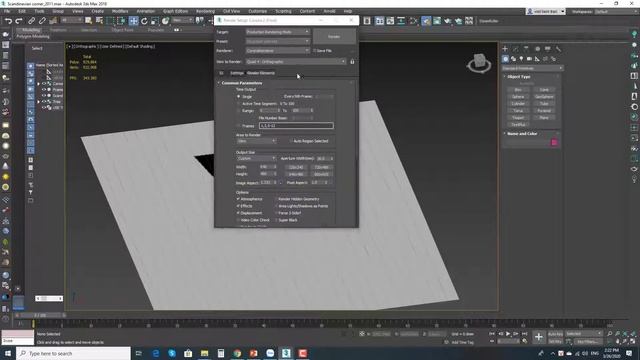Switch to the Settings tab in Render Setup
Image resolution: width=640 pixels, height=360 pixels.
click(236, 73)
